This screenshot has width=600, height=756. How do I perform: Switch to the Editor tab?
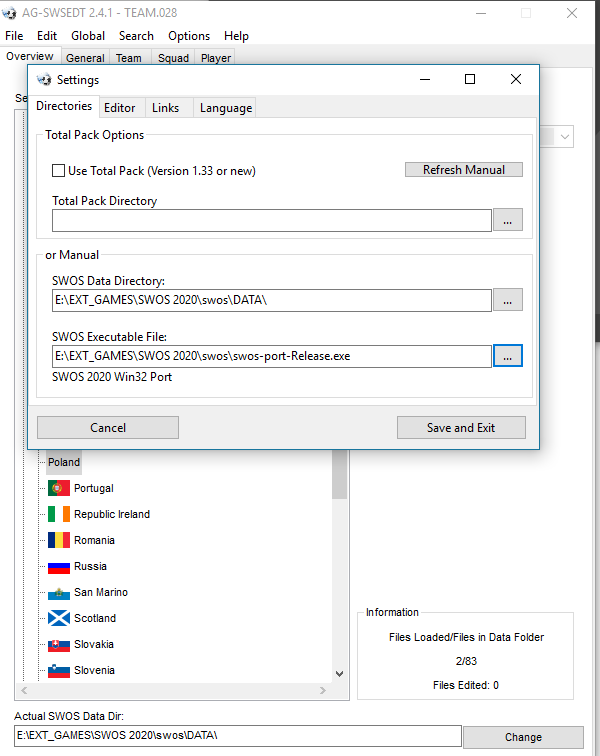coord(120,108)
